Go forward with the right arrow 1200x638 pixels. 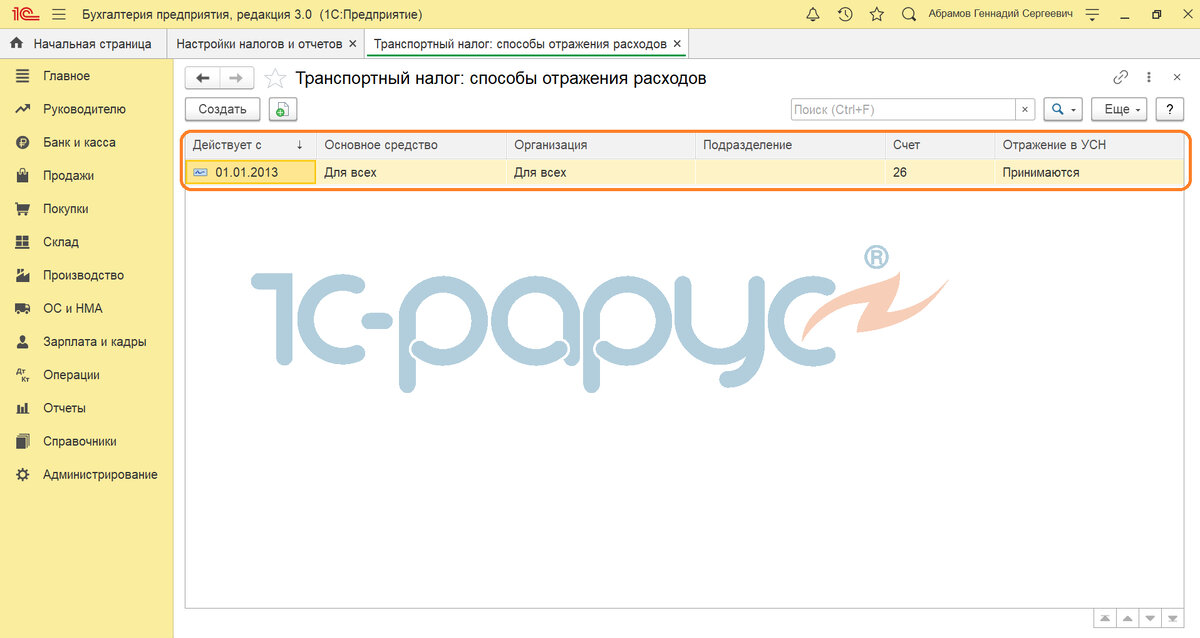(236, 78)
